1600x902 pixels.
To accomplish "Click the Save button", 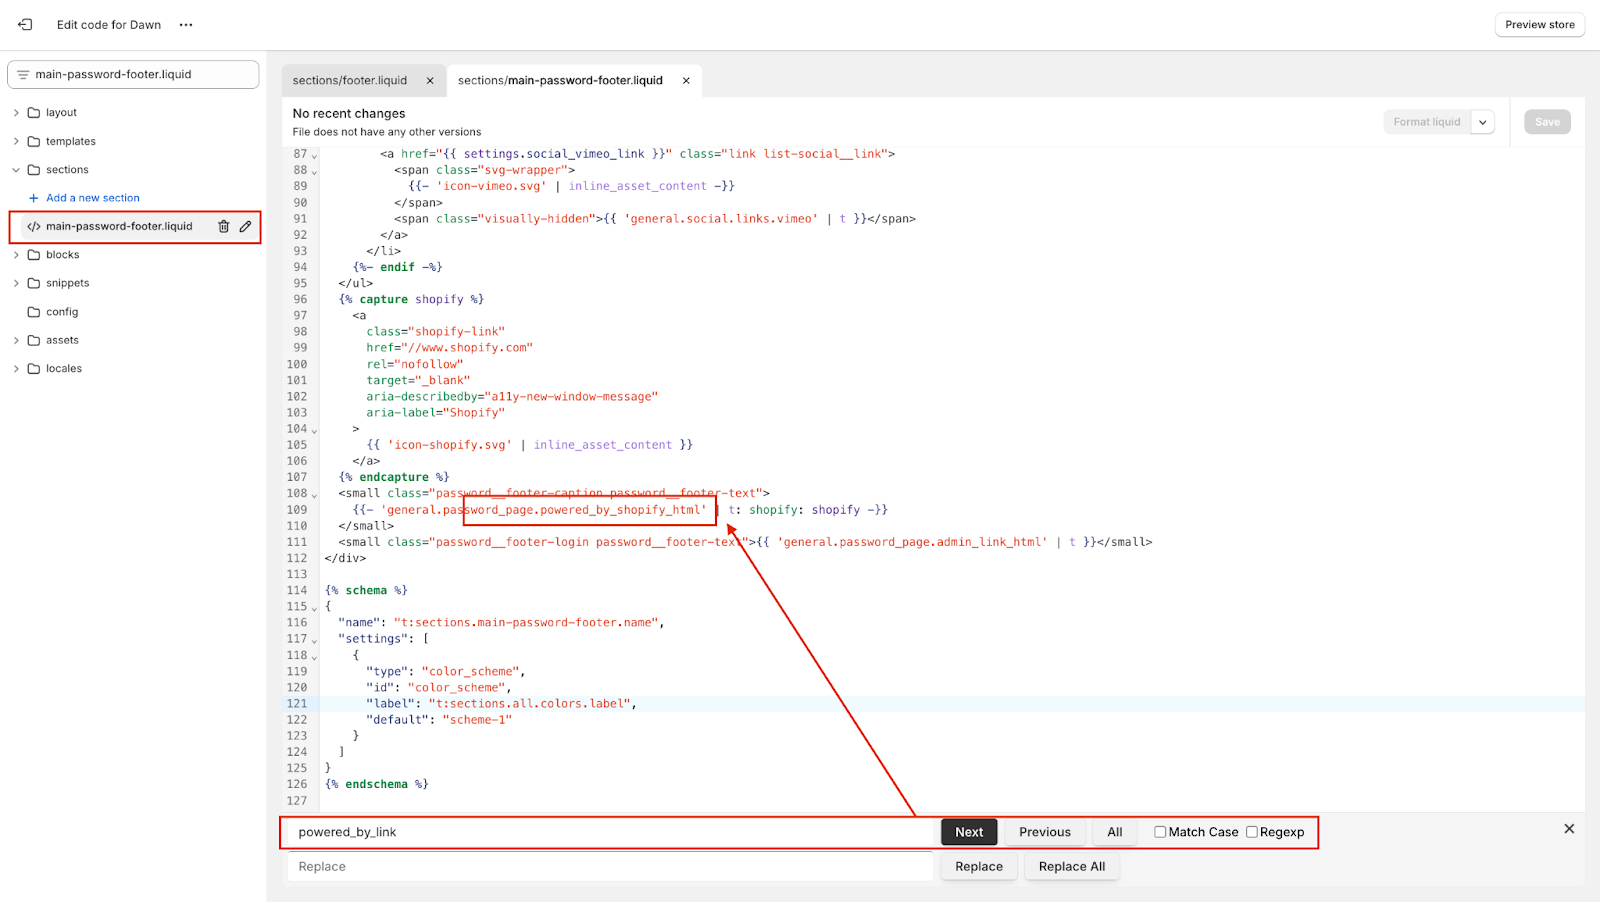I will [1547, 122].
